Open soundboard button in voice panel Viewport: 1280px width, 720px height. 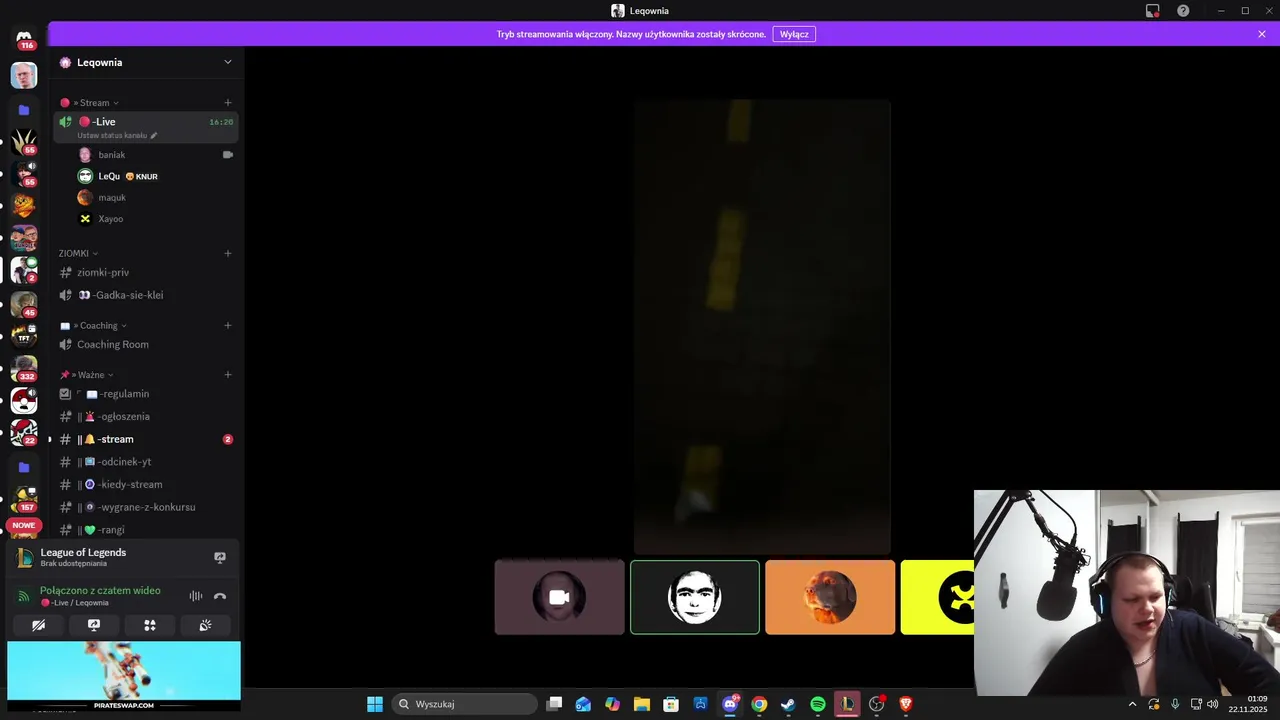tap(205, 625)
